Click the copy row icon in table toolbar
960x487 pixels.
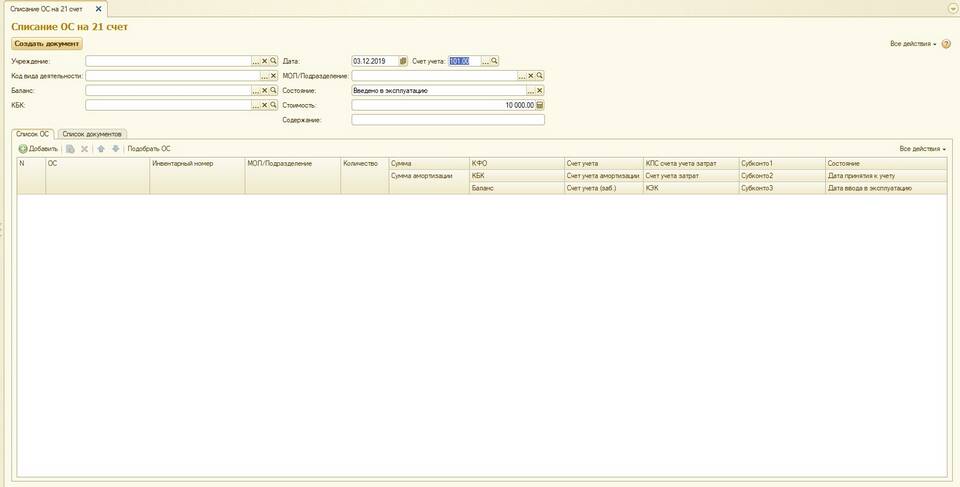click(x=71, y=149)
